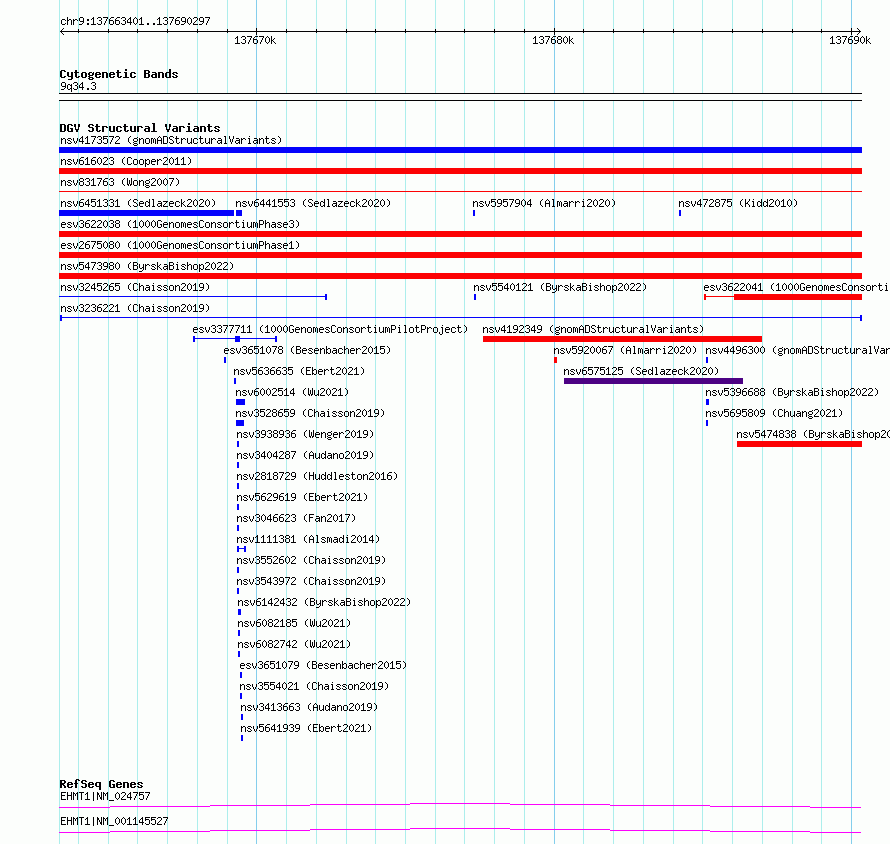Open nsv3245265 (Chaisson2019) variant
The width and height of the screenshot is (890, 844).
click(135, 287)
